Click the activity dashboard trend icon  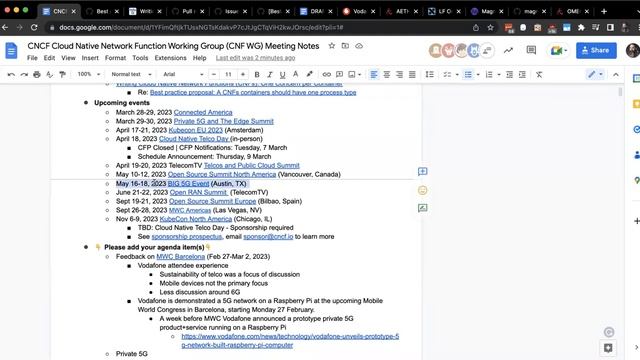click(508, 50)
